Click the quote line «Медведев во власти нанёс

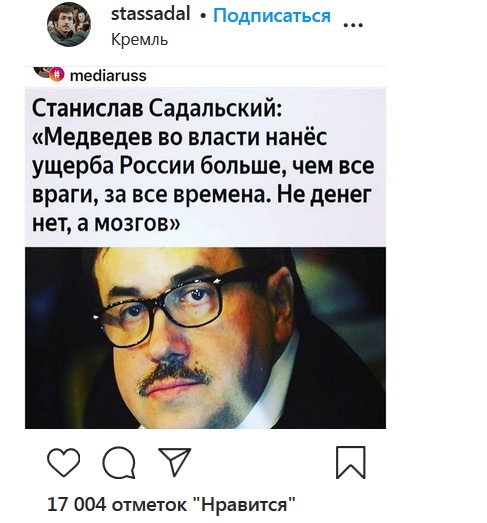[x=179, y=137]
